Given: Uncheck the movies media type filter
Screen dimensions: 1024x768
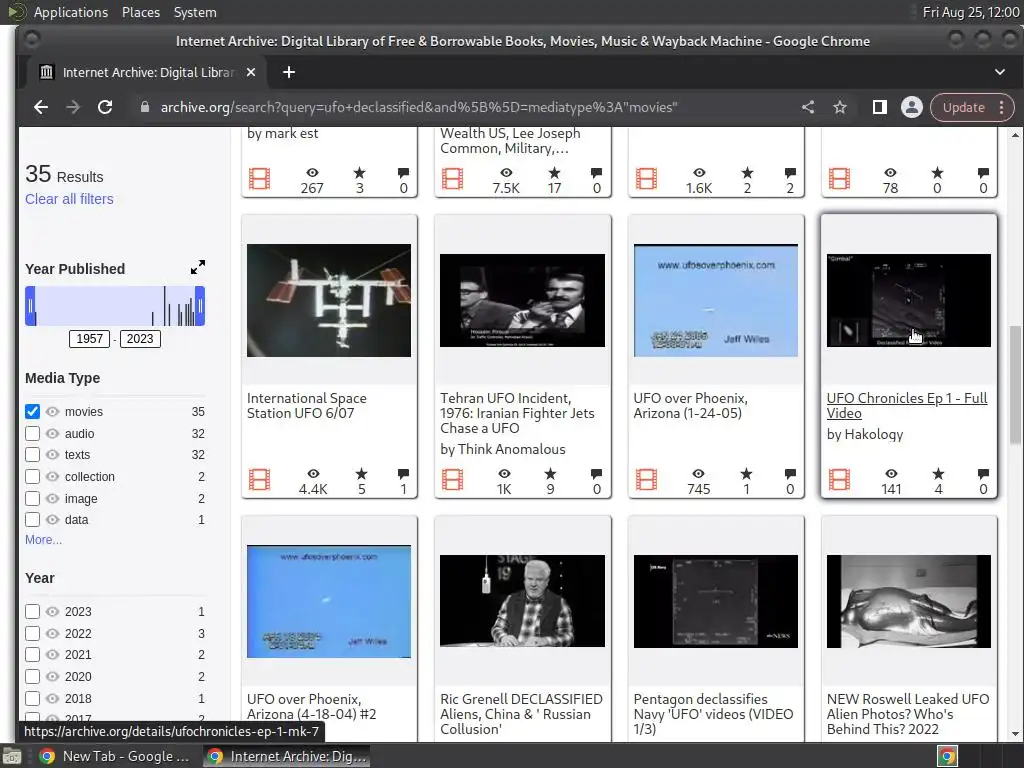Looking at the screenshot, I should [x=32, y=411].
